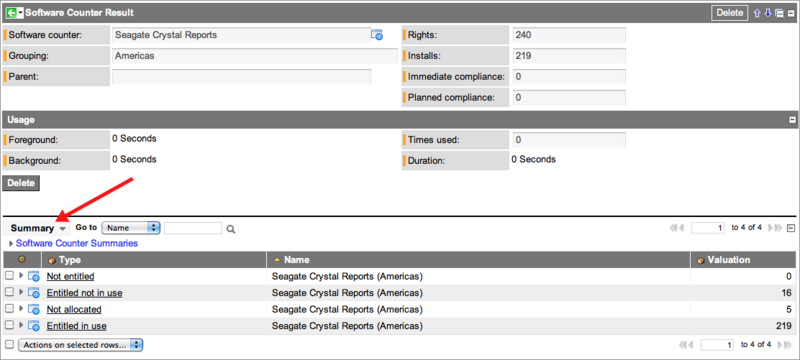Click the record icon for Entitled not in use
Image resolution: width=800 pixels, height=360 pixels.
tap(34, 293)
